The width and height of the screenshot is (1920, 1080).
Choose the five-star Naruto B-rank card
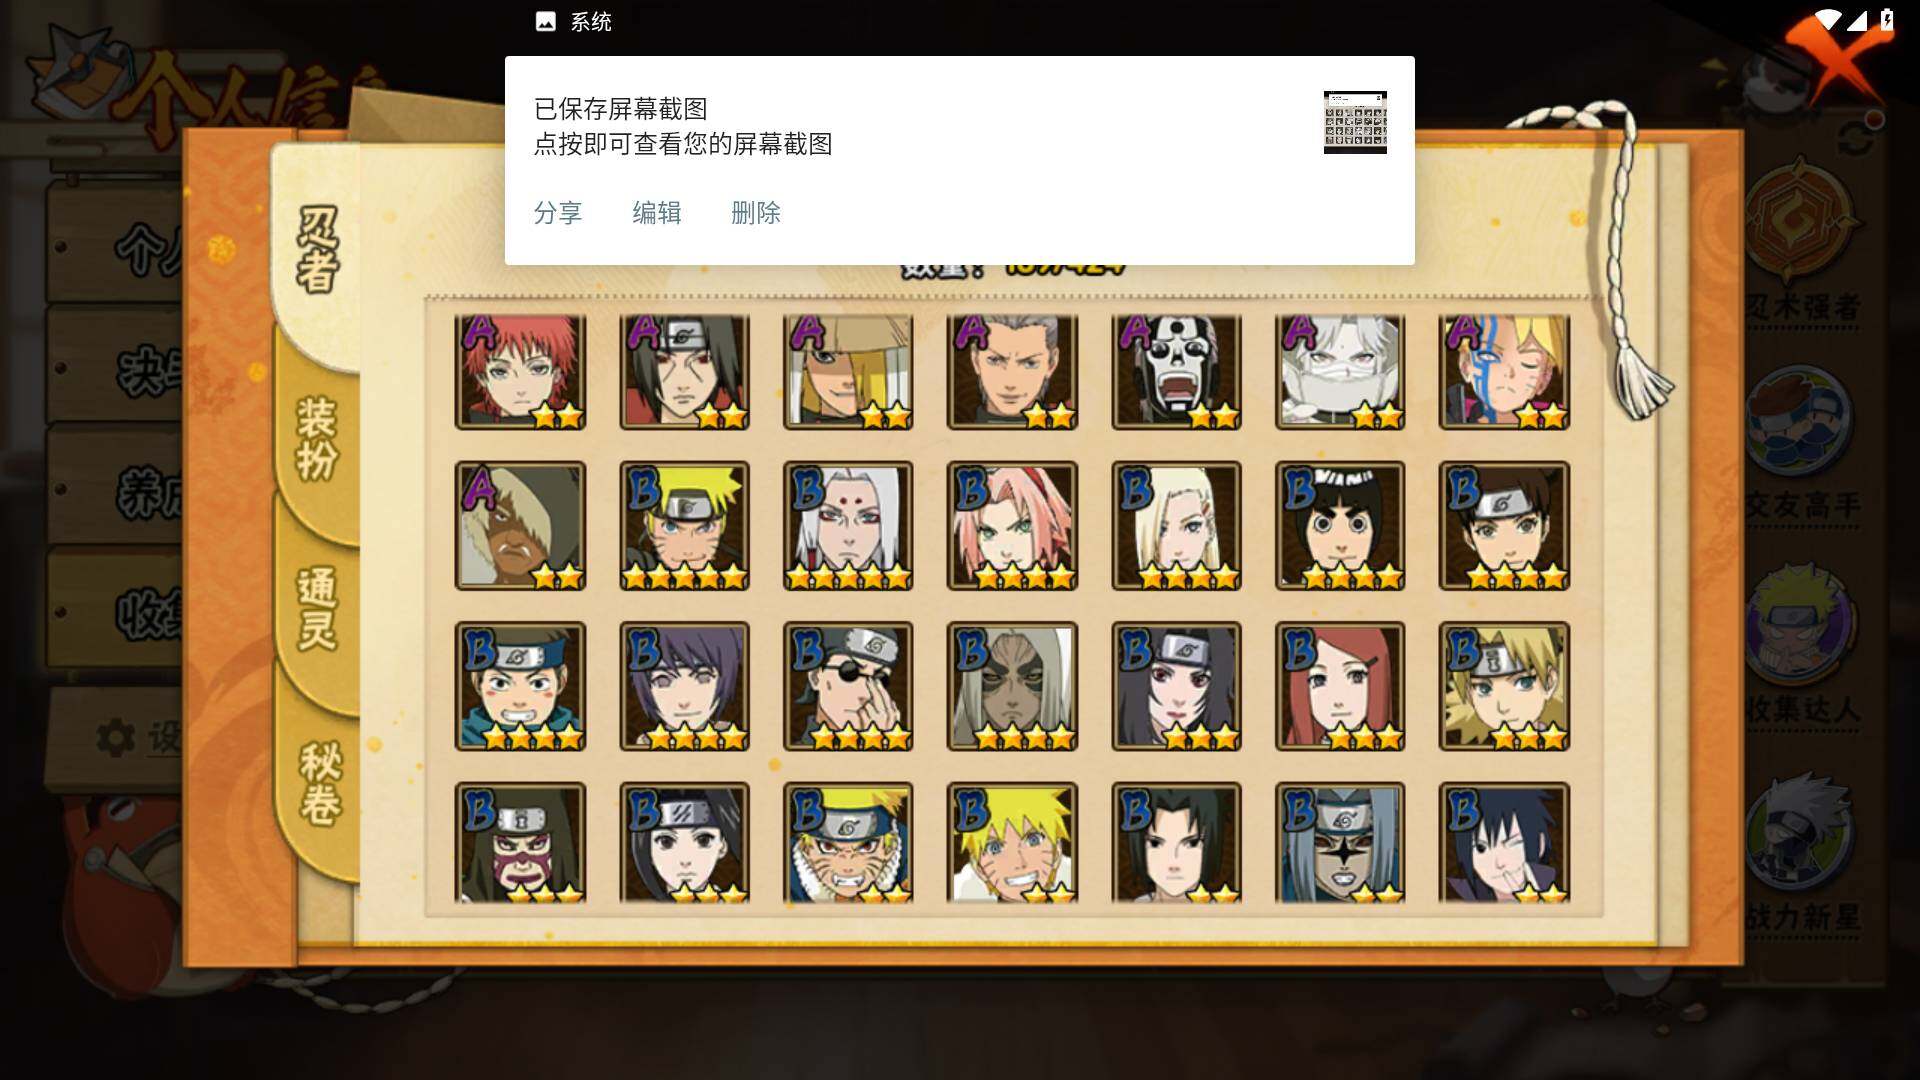(x=684, y=526)
